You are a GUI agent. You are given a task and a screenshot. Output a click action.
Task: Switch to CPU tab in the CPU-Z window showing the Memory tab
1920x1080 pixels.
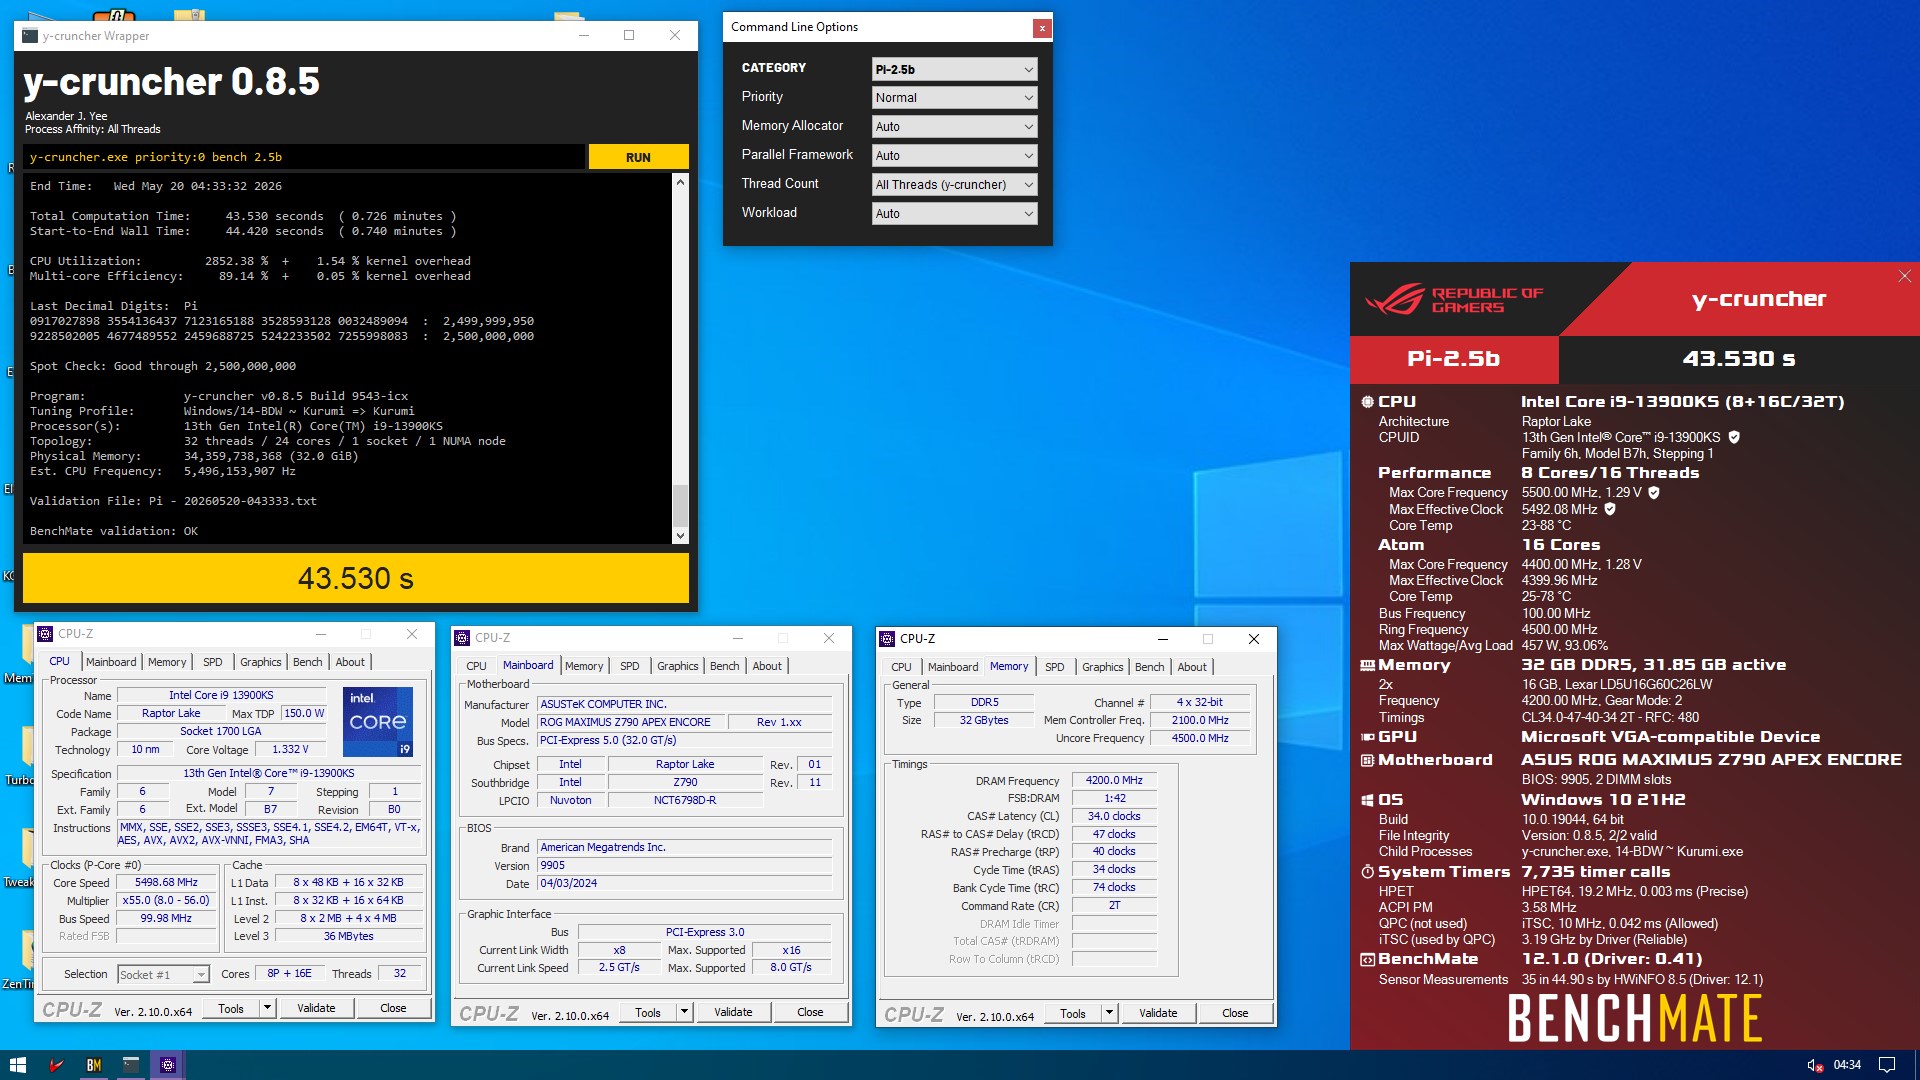[x=901, y=667]
